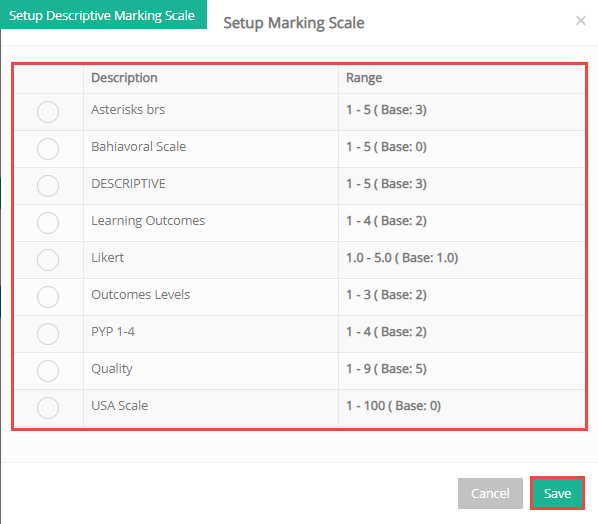This screenshot has width=598, height=524.
Task: Close the Setup Marking Scale dialog
Action: pos(580,21)
